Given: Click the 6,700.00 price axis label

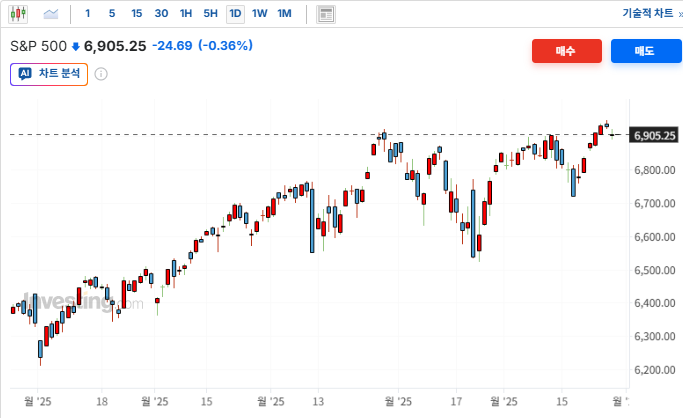Looking at the screenshot, I should pyautogui.click(x=655, y=203).
